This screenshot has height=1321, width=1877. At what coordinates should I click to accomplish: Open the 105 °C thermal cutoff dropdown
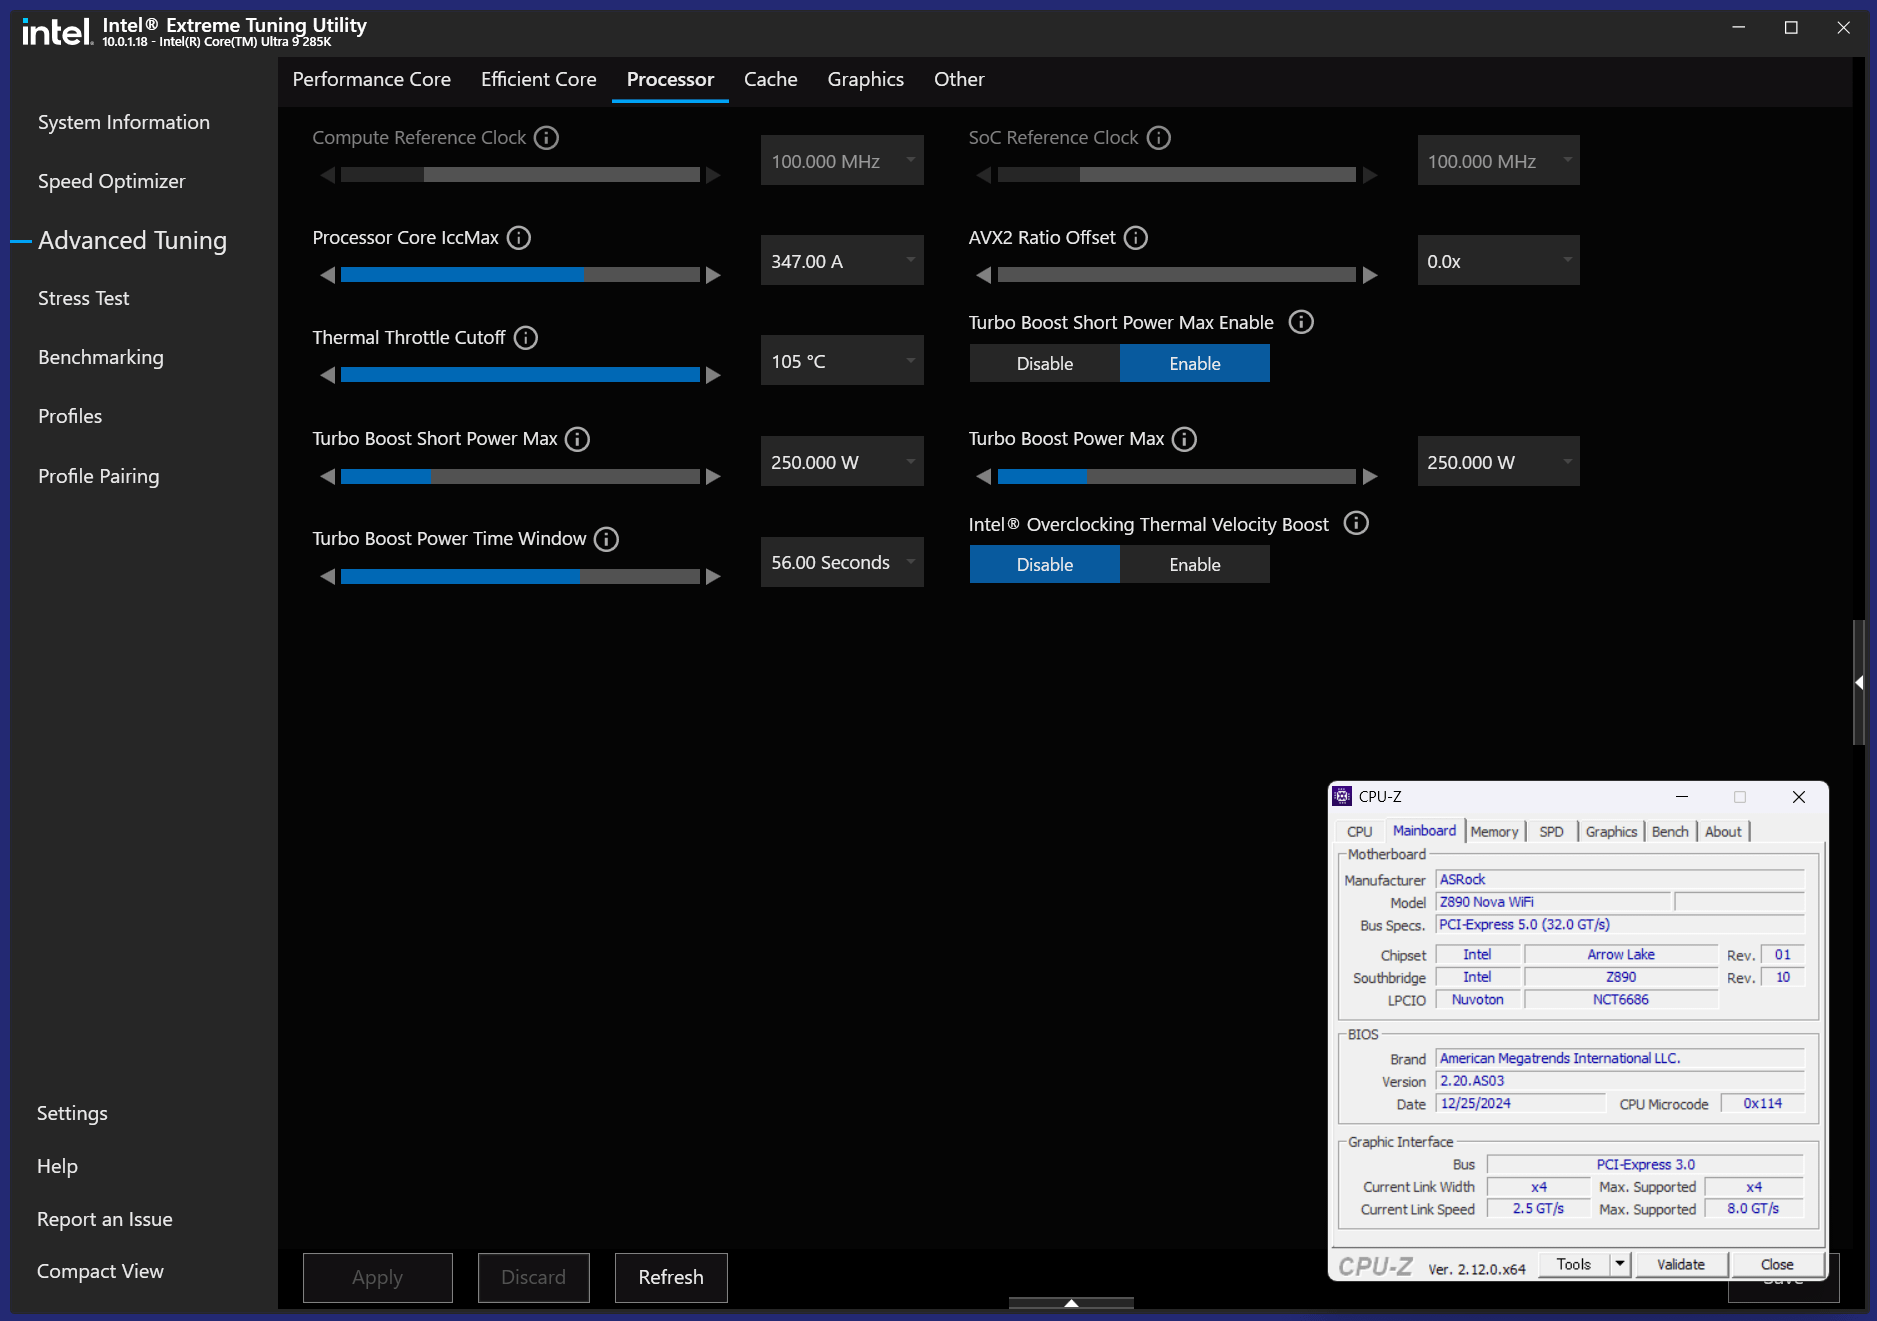[x=842, y=360]
